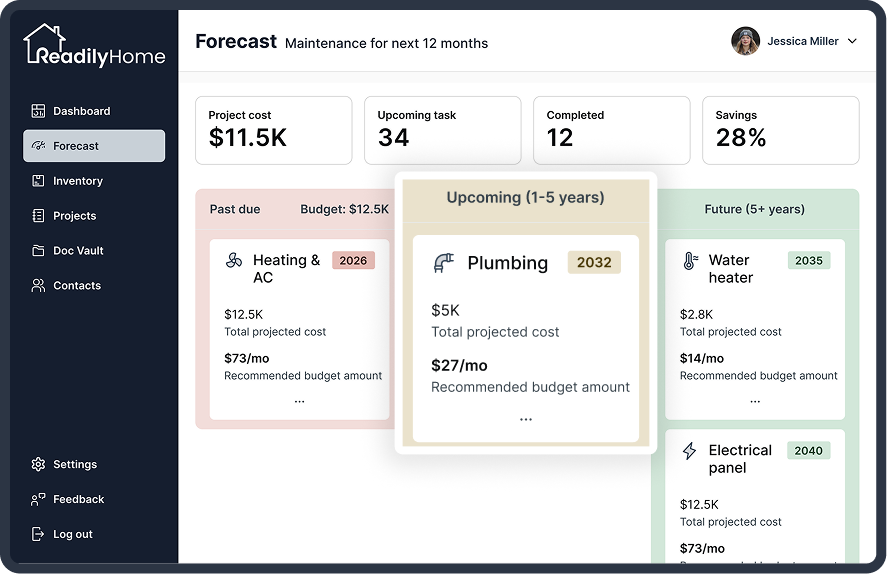The image size is (887, 574).
Task: Select the Project cost summary card
Action: 274,131
